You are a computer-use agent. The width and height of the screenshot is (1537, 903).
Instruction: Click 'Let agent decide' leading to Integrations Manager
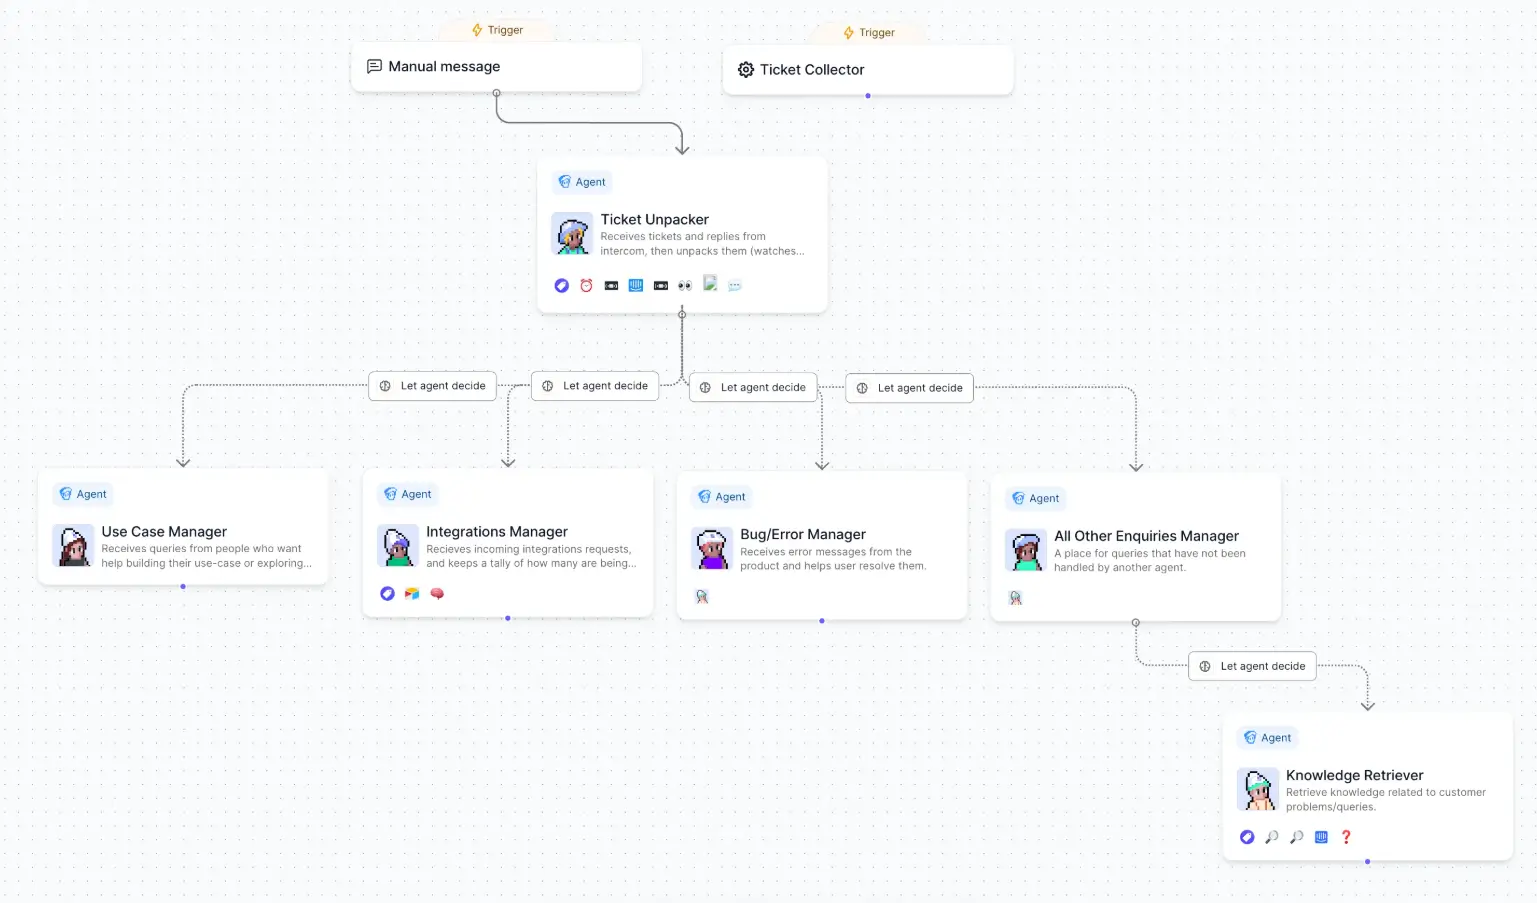point(595,386)
